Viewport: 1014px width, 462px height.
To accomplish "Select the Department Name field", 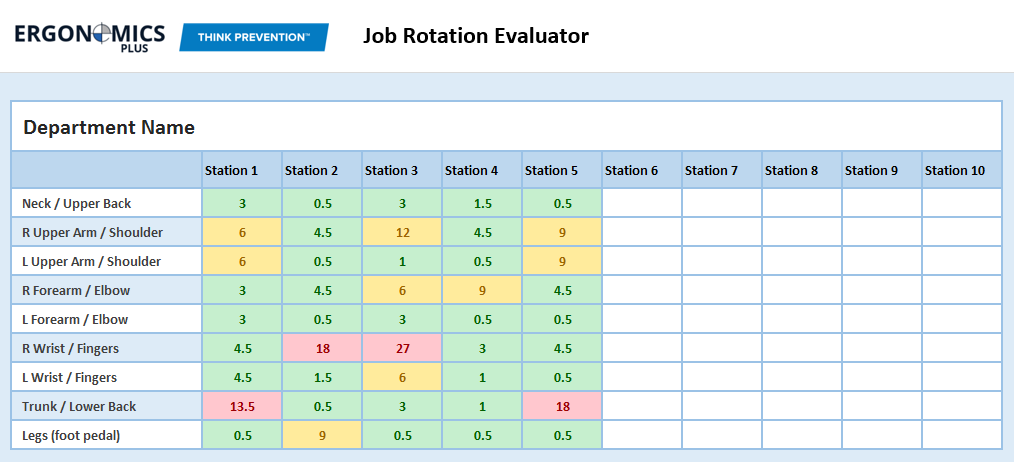I will (x=506, y=127).
